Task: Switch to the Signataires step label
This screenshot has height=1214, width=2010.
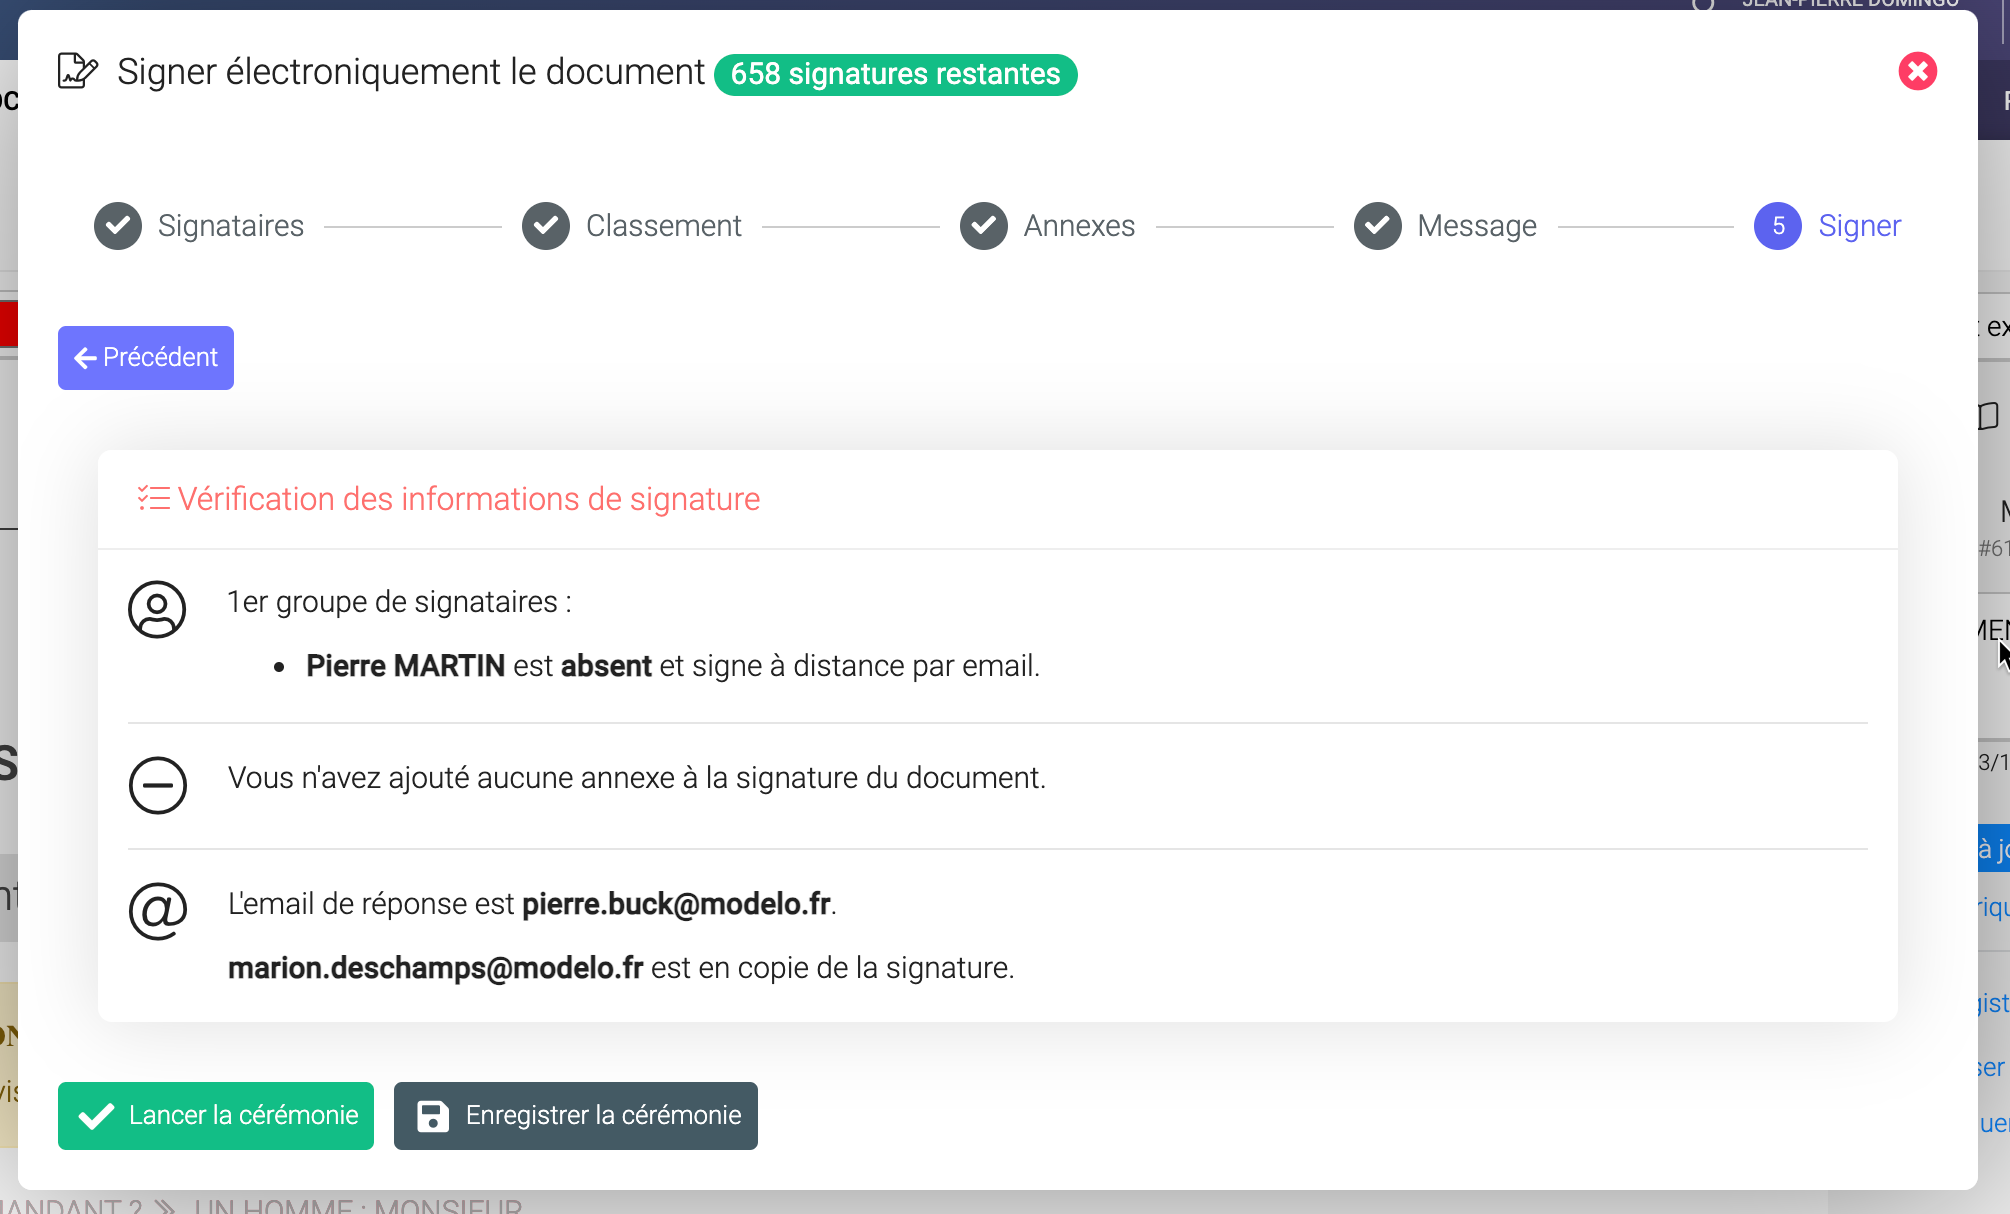Action: pyautogui.click(x=231, y=226)
